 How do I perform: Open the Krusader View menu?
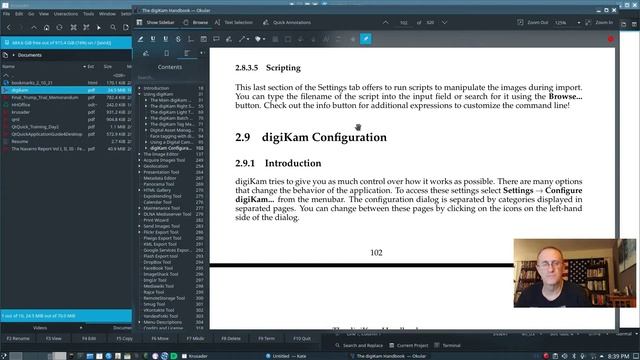(44, 14)
